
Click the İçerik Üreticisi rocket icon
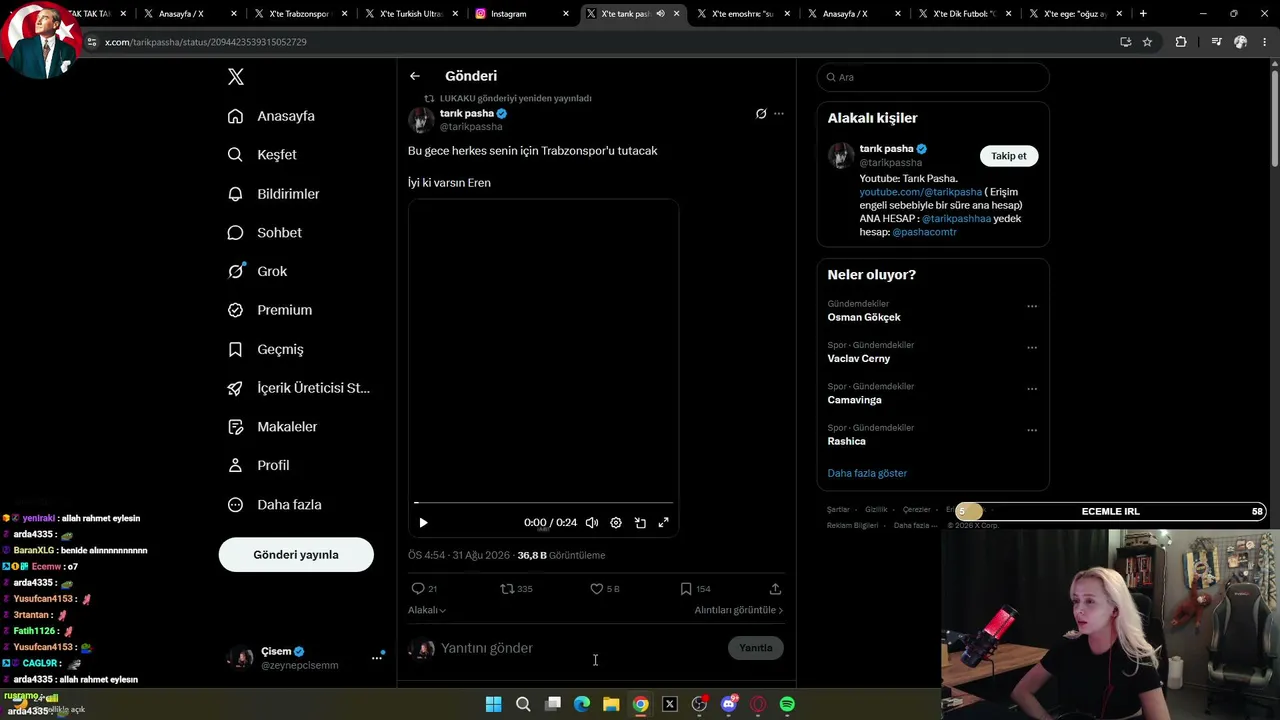click(x=235, y=388)
